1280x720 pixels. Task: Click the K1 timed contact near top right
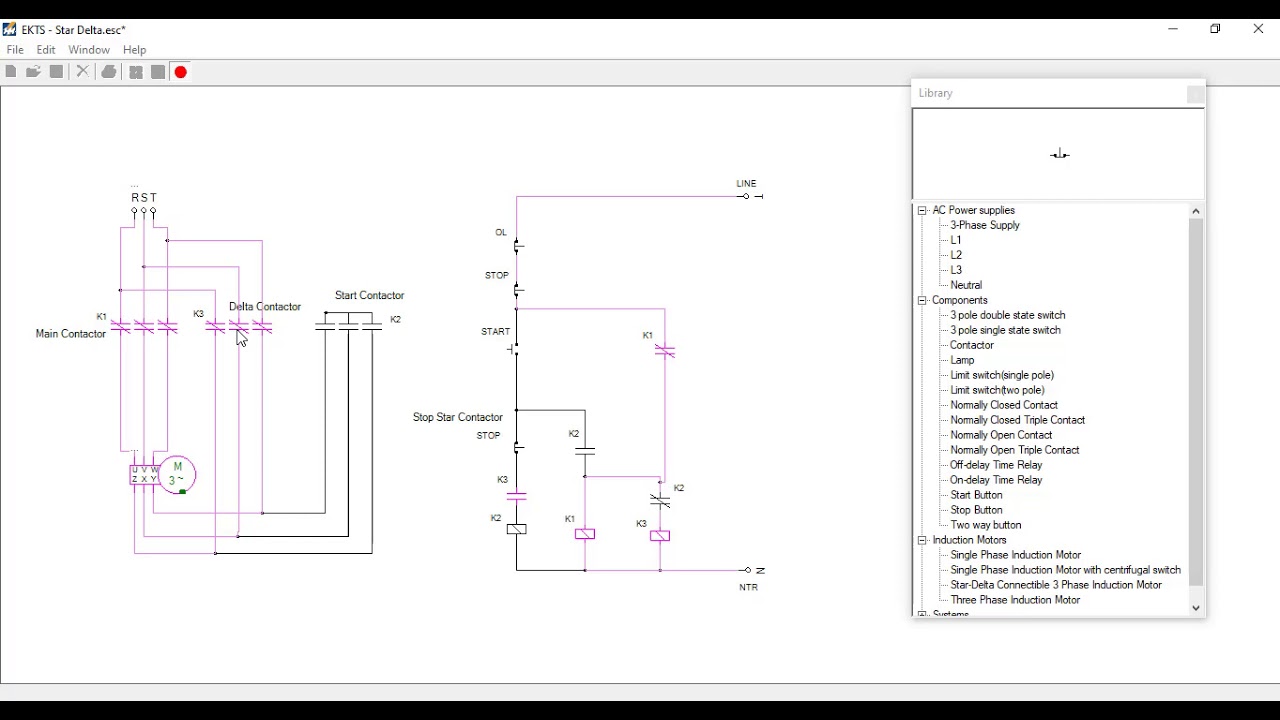(665, 351)
